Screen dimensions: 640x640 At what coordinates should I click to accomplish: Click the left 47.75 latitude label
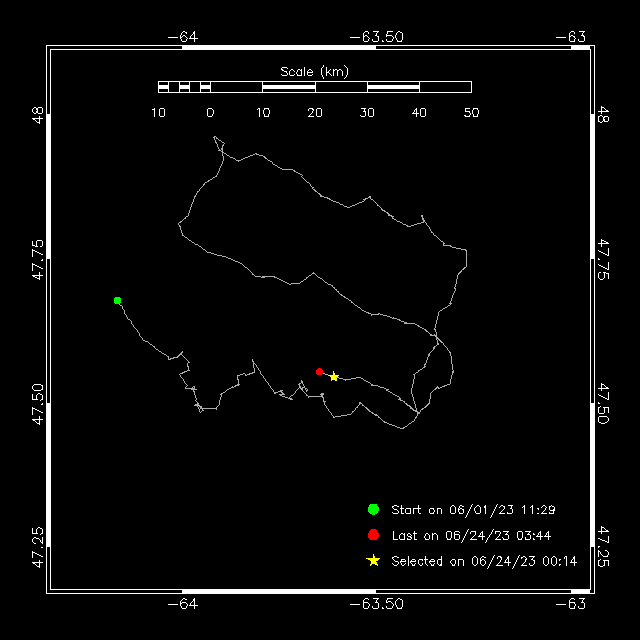tap(38, 260)
